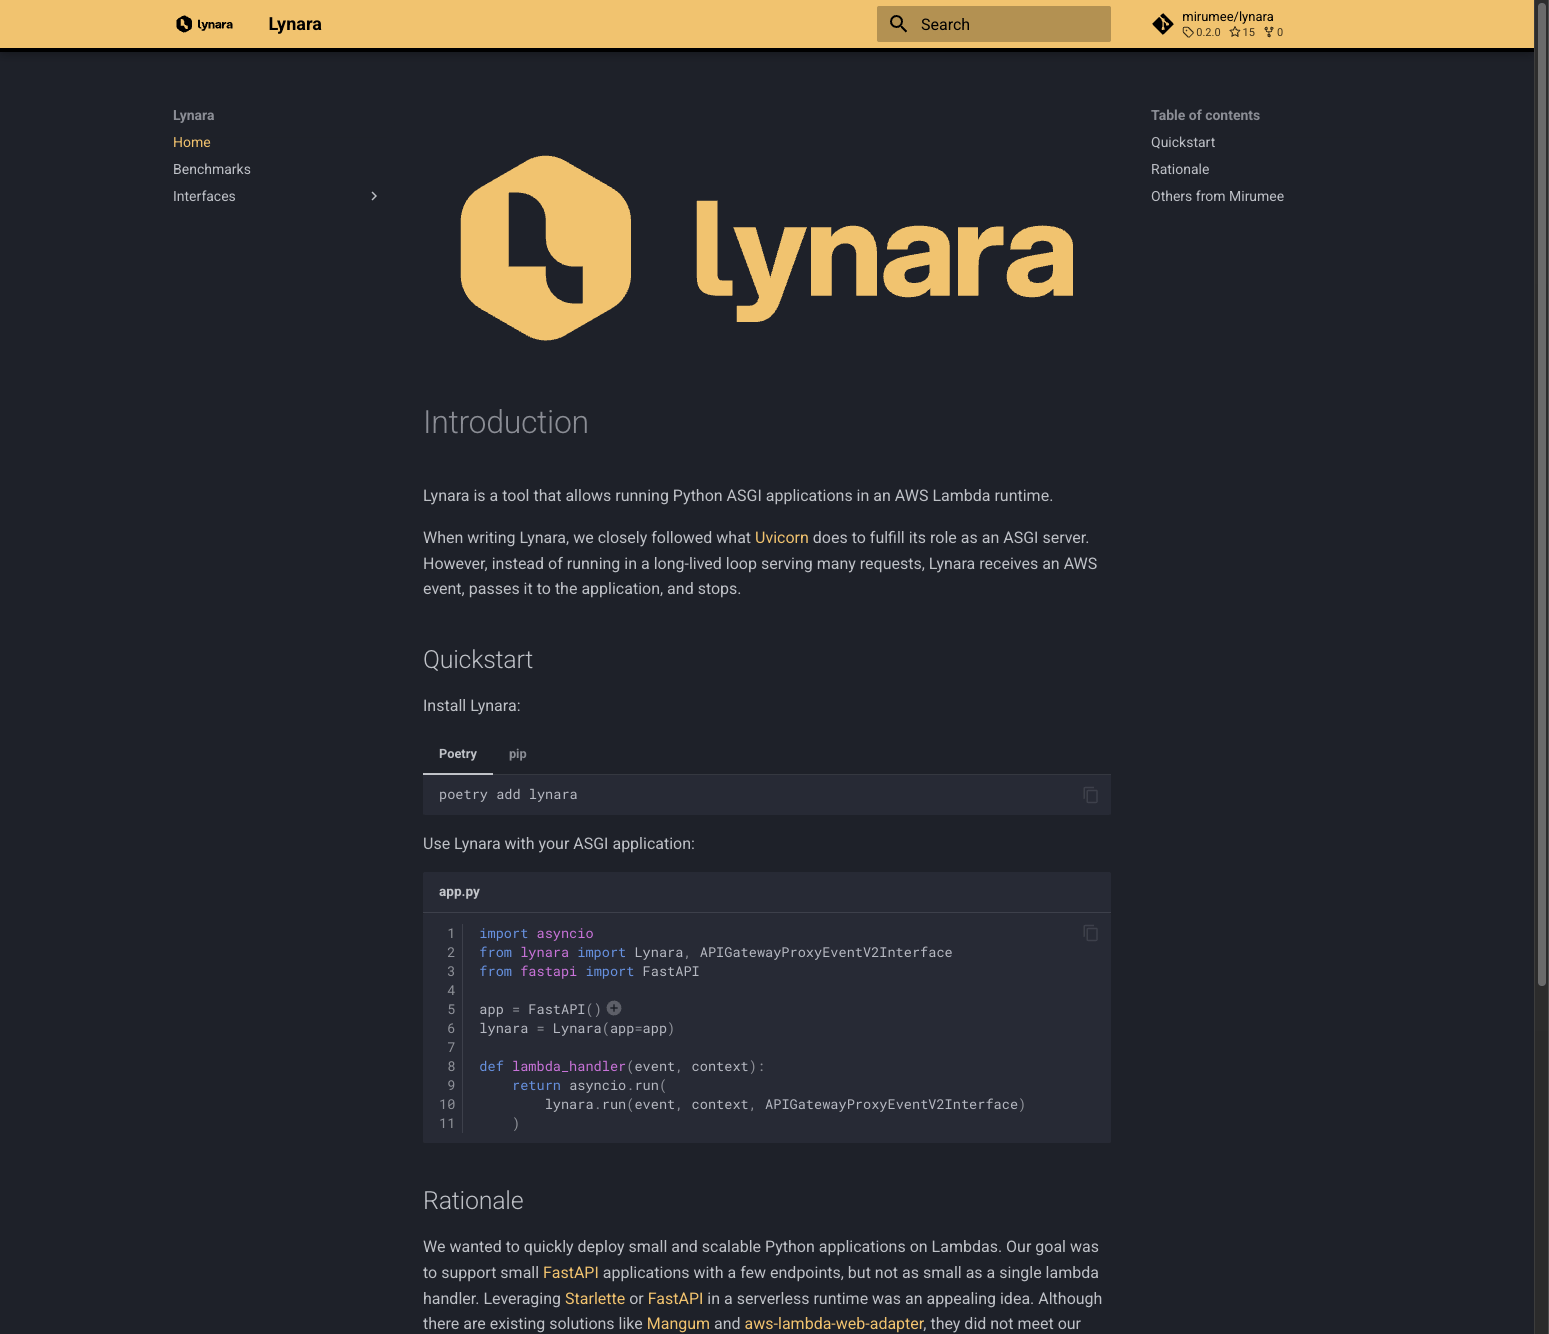This screenshot has height=1334, width=1549.
Task: Click the version tag 0.2.0 icon
Action: [1188, 32]
